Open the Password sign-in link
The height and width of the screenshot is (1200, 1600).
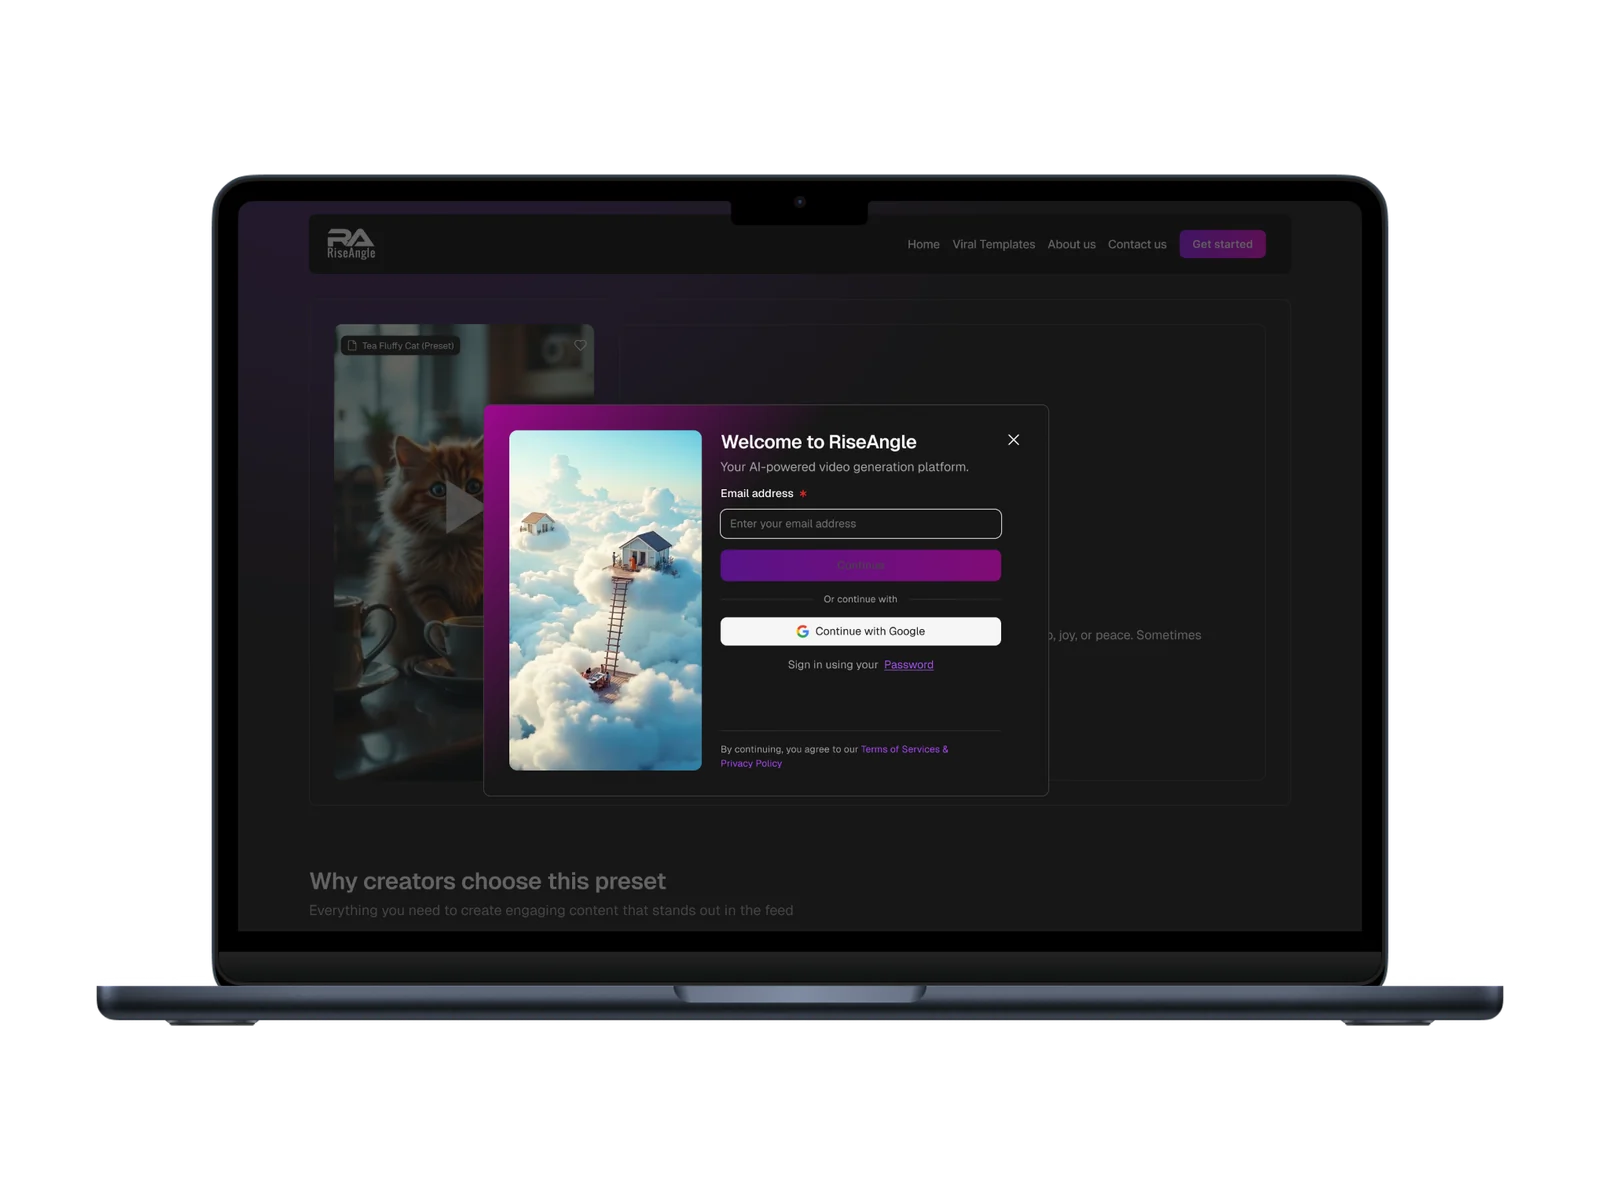click(x=908, y=665)
